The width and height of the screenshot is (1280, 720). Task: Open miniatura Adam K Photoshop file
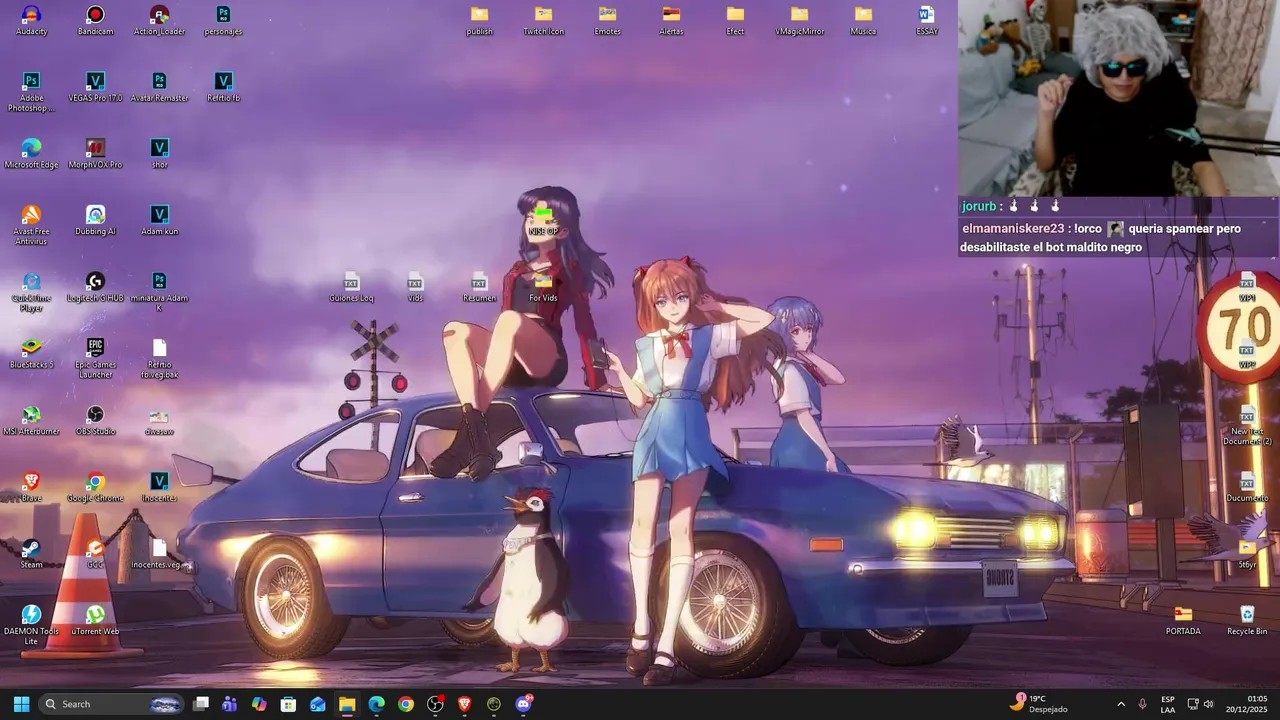[159, 292]
